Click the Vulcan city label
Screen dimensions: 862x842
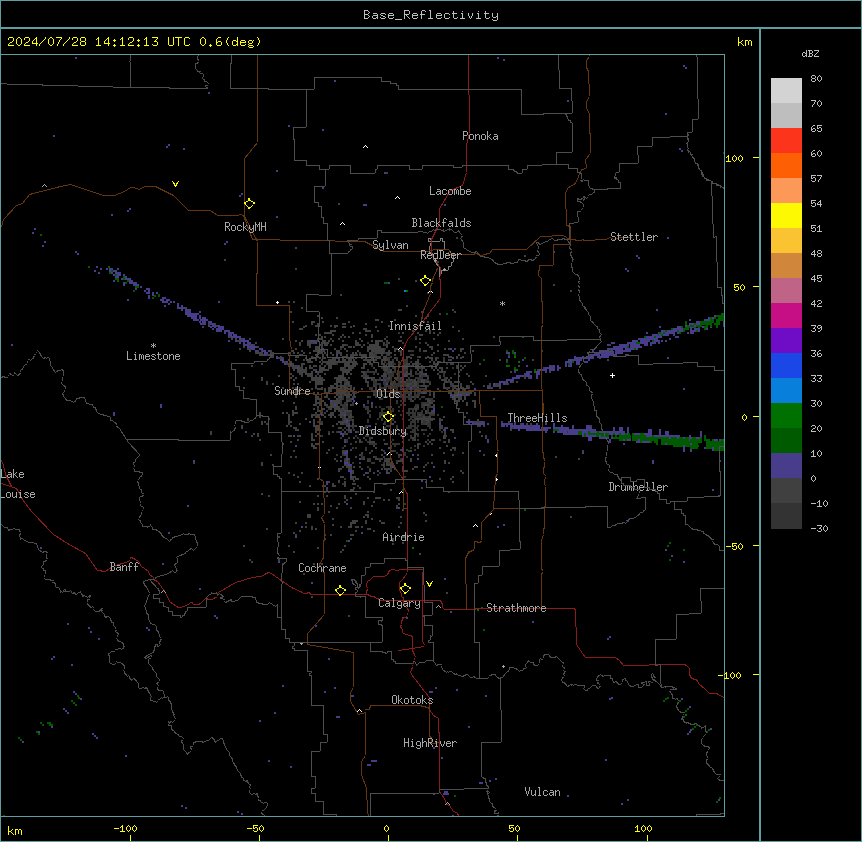coord(543,792)
